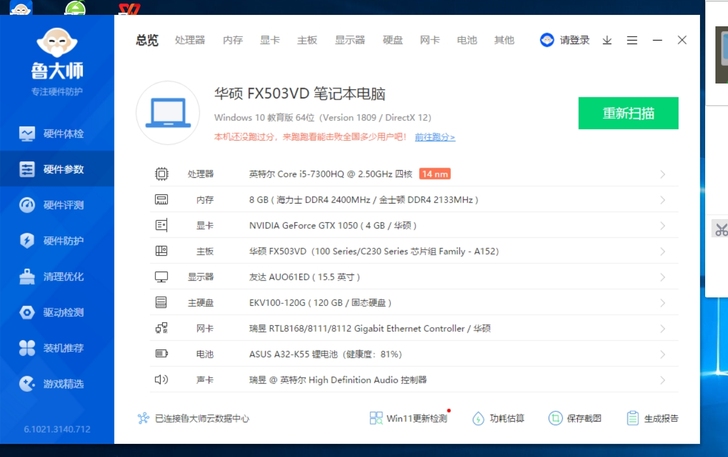Click version number 6.1021.3140.712
This screenshot has width=728, height=457.
point(57,429)
